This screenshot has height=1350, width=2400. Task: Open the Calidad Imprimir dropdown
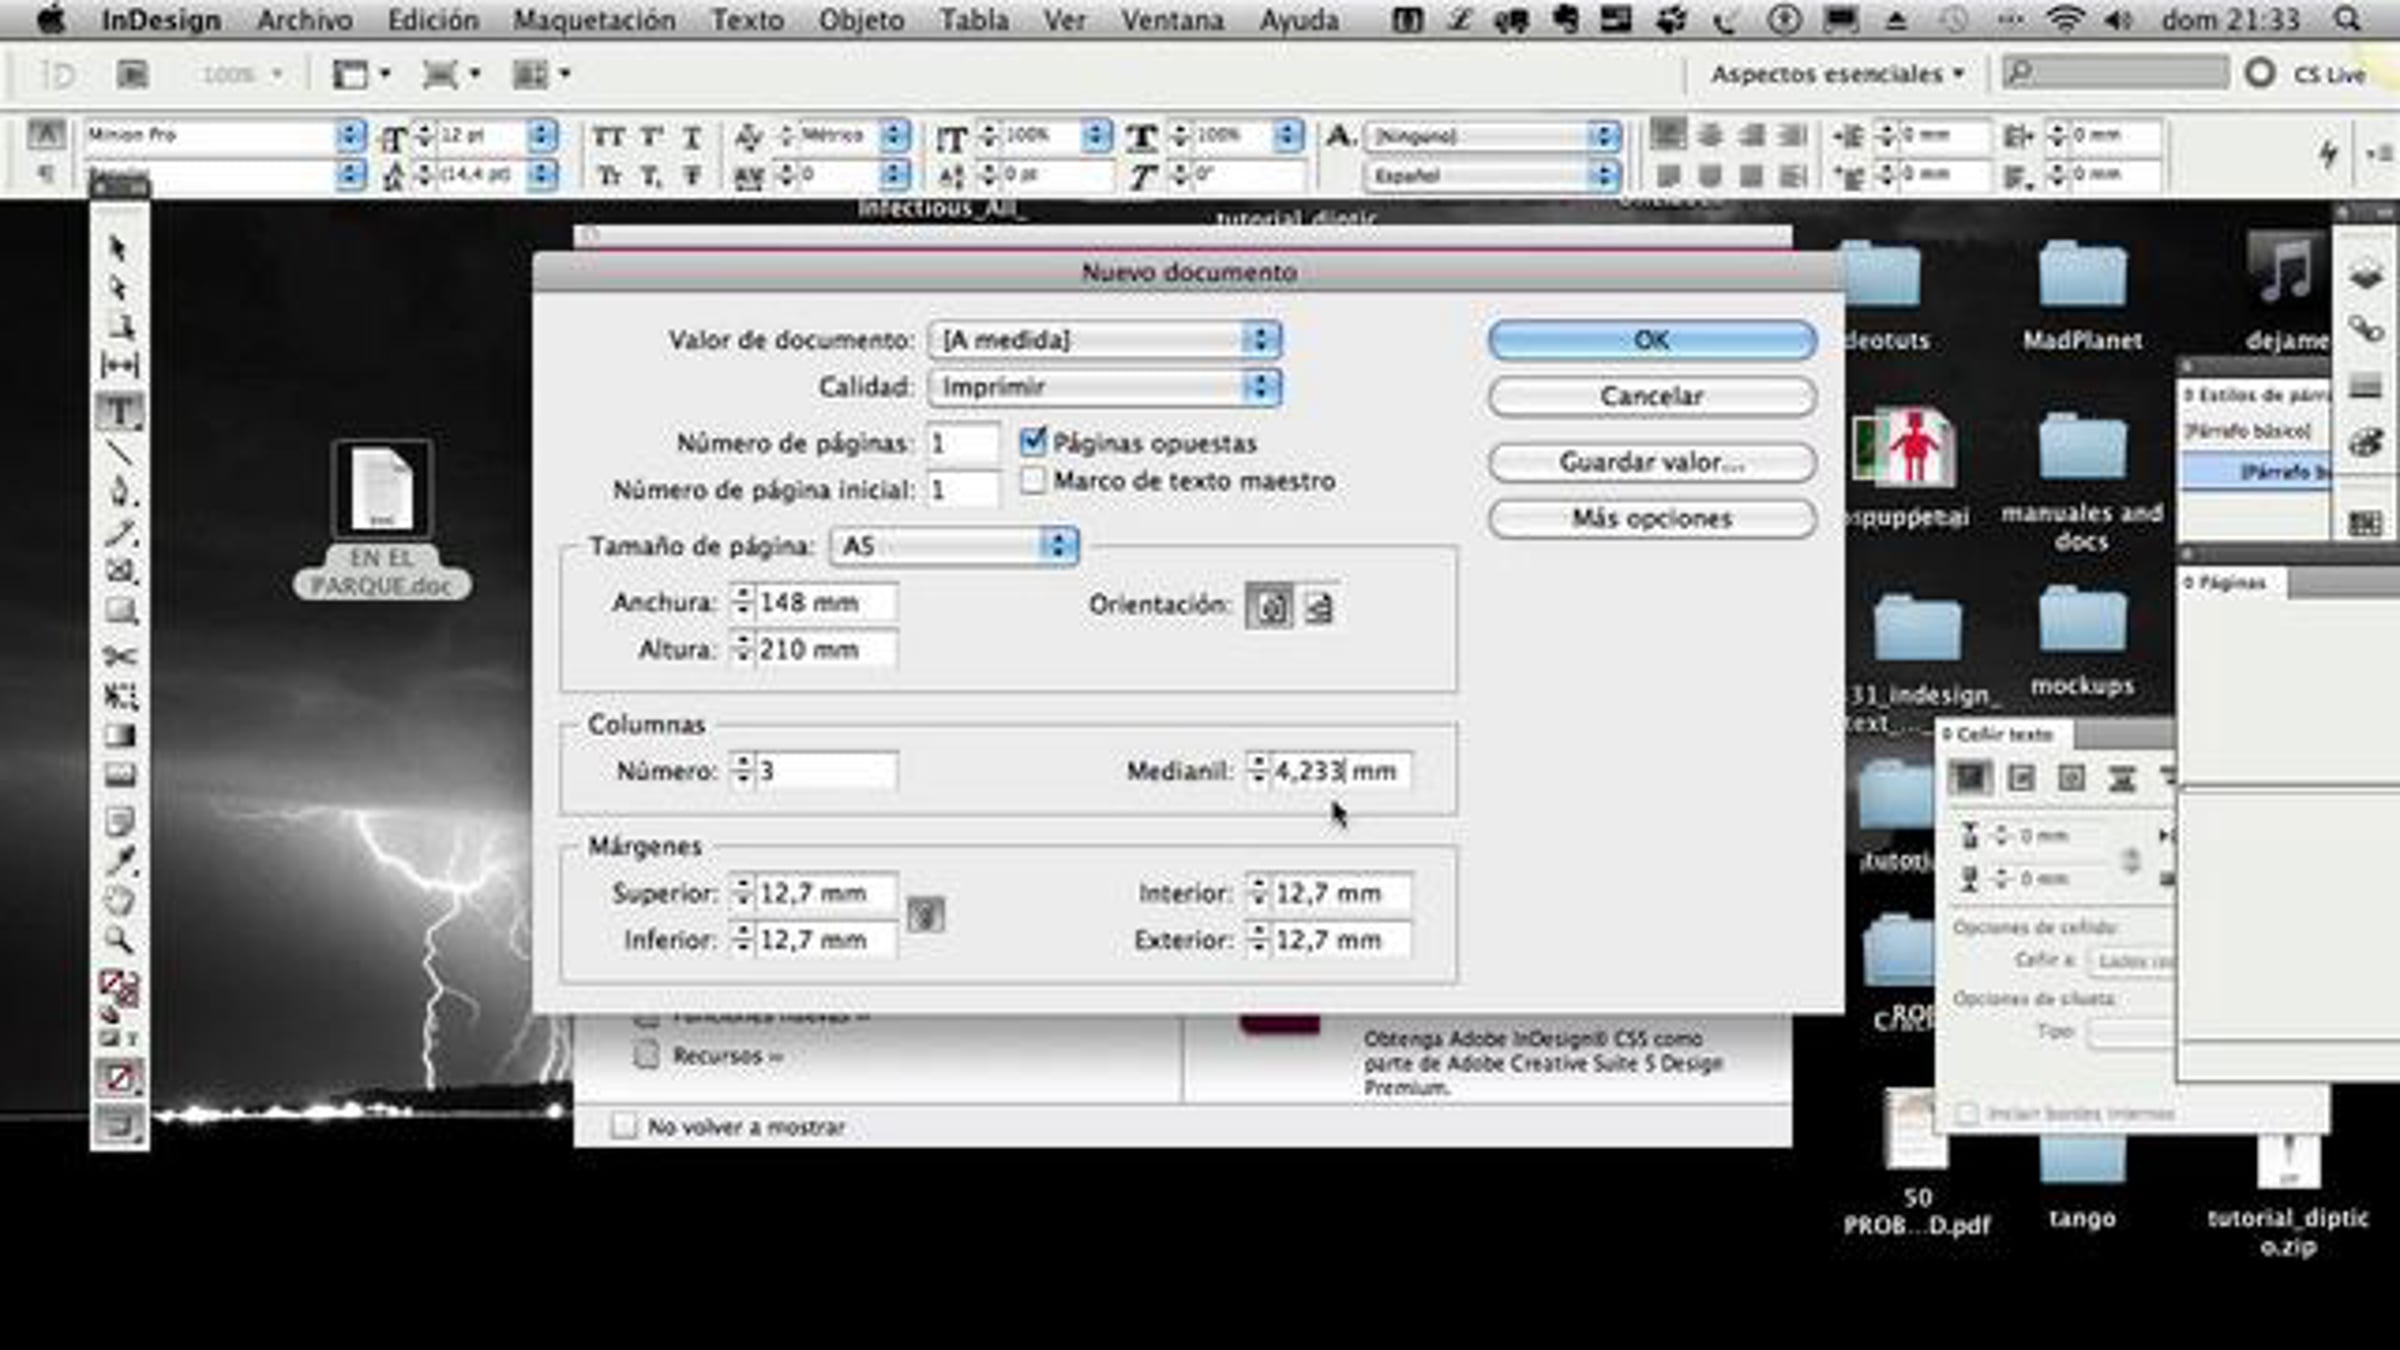1104,387
